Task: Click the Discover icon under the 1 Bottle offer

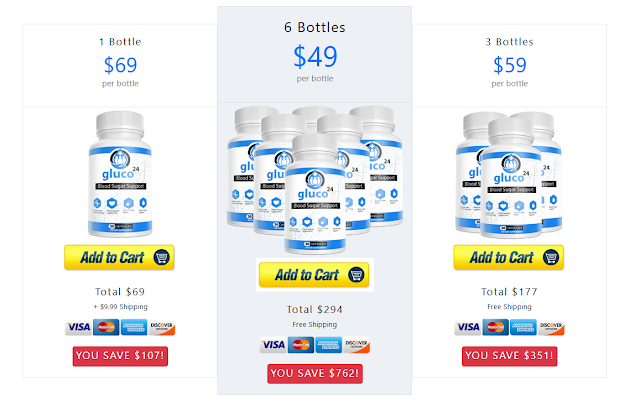Action: pos(162,327)
